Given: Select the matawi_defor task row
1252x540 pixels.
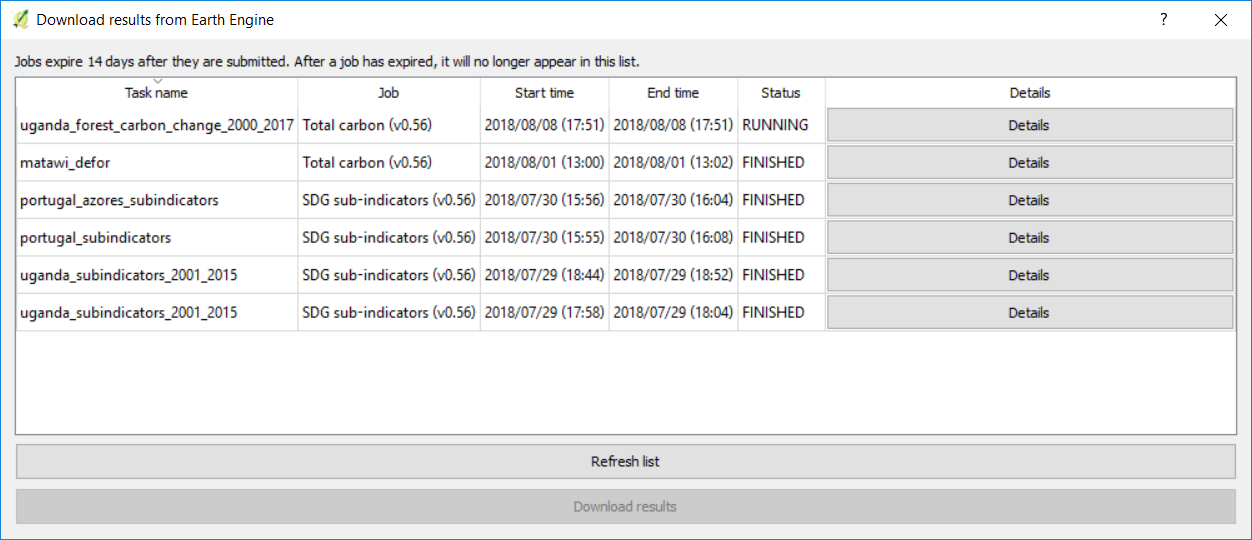Looking at the screenshot, I should 65,163.
